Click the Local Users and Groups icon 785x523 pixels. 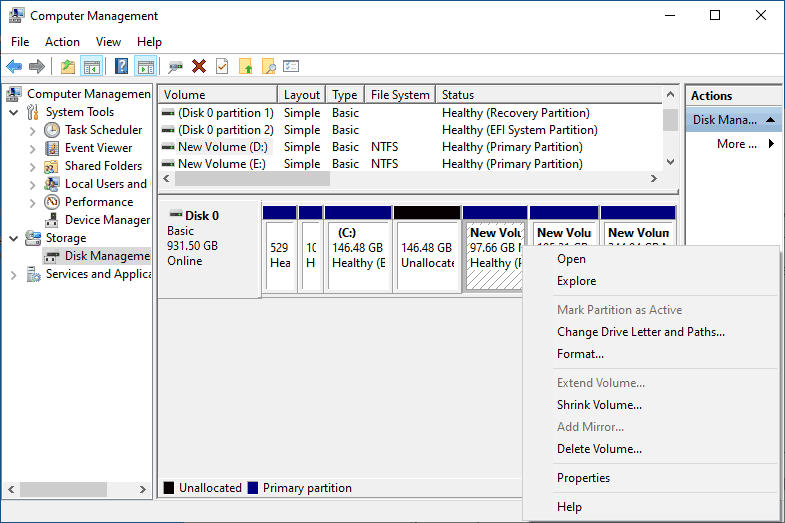point(52,184)
